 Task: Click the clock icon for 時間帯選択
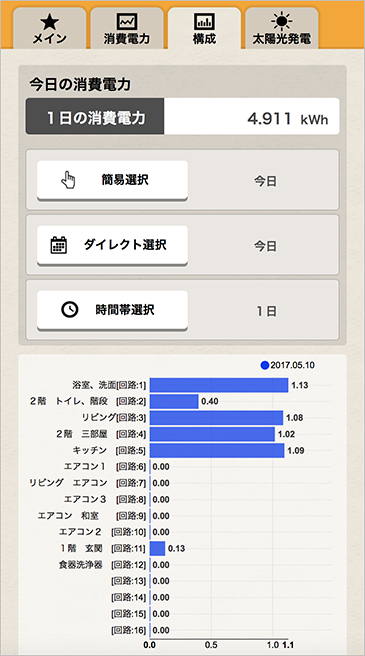point(69,310)
